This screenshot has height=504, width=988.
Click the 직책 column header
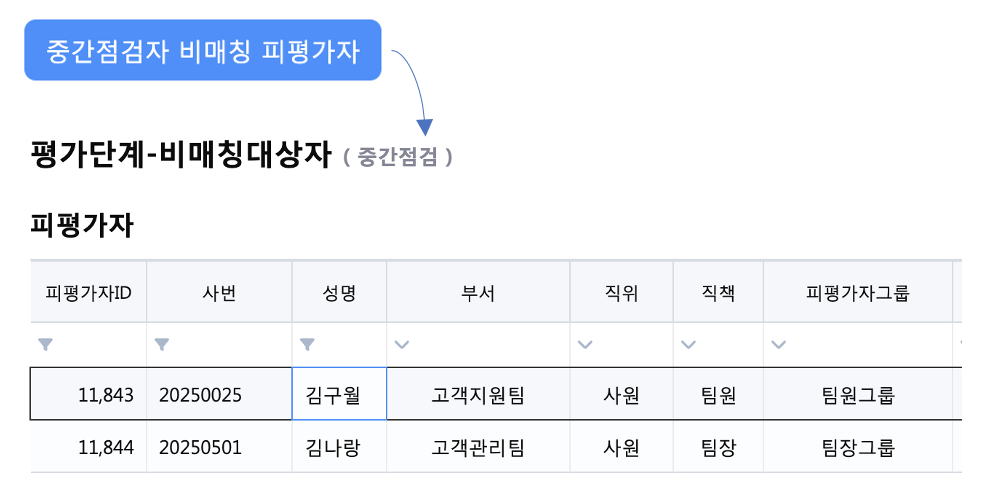pyautogui.click(x=718, y=293)
